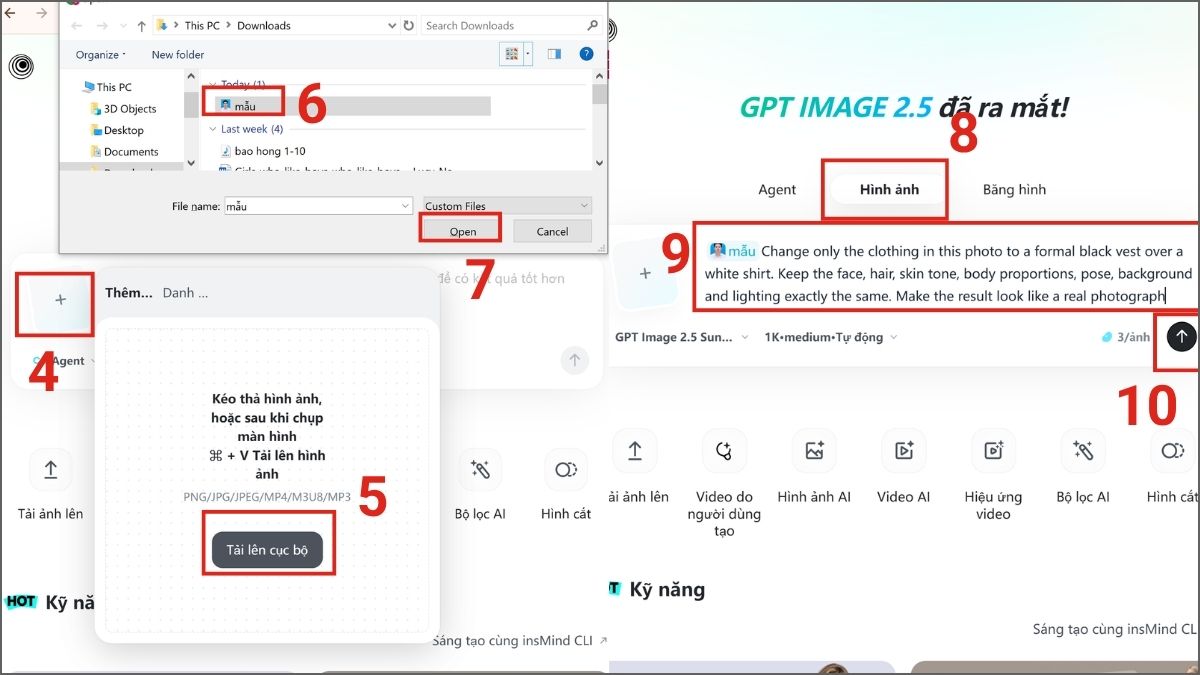This screenshot has width=1200, height=675.
Task: Click the mẫu image tag in prompt
Action: [x=733, y=251]
